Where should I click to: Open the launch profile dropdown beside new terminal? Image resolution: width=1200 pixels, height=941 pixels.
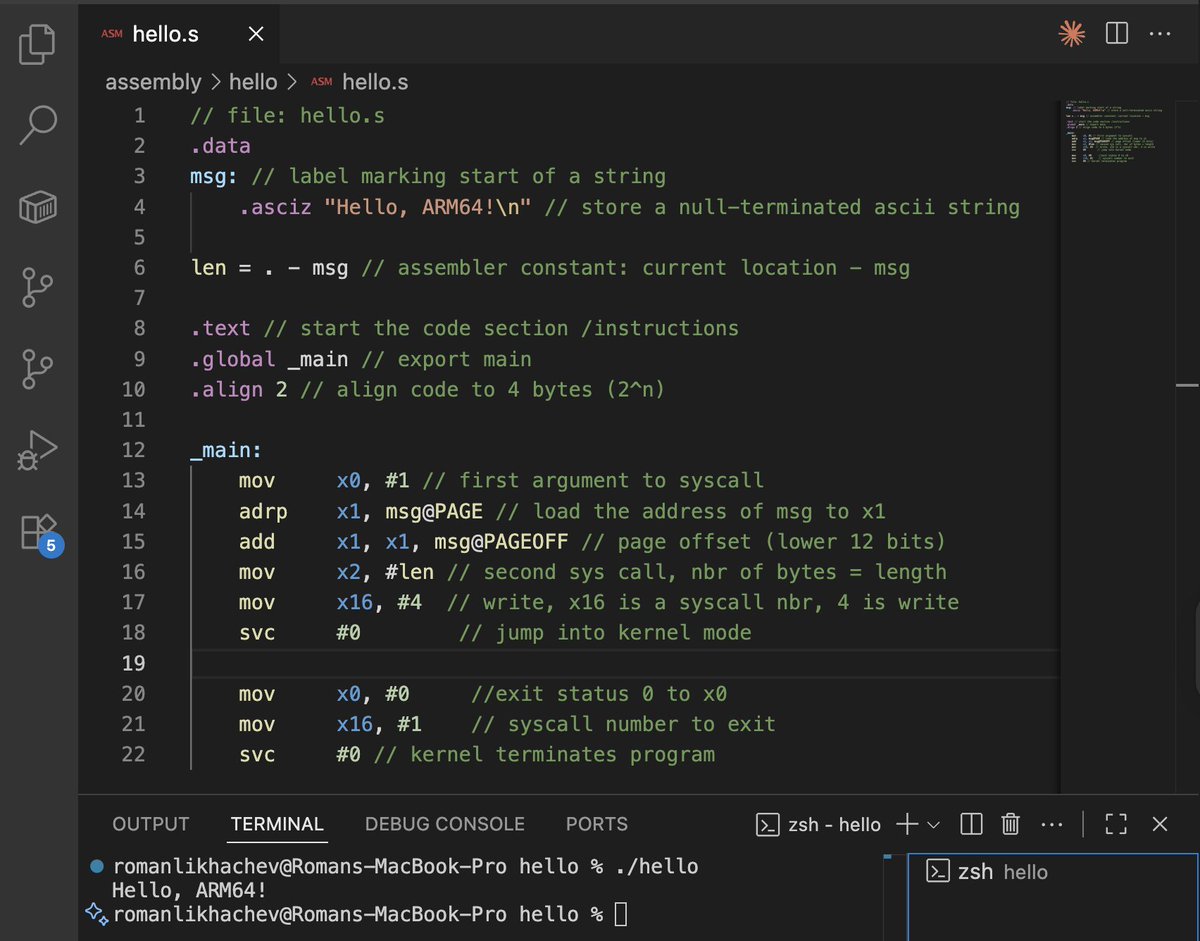934,825
